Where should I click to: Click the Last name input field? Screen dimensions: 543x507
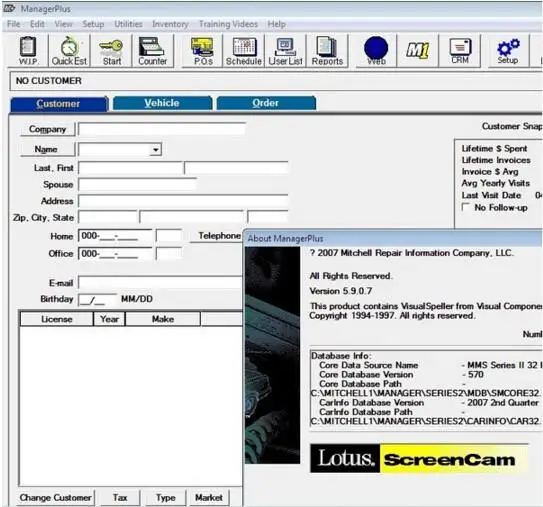tap(131, 168)
